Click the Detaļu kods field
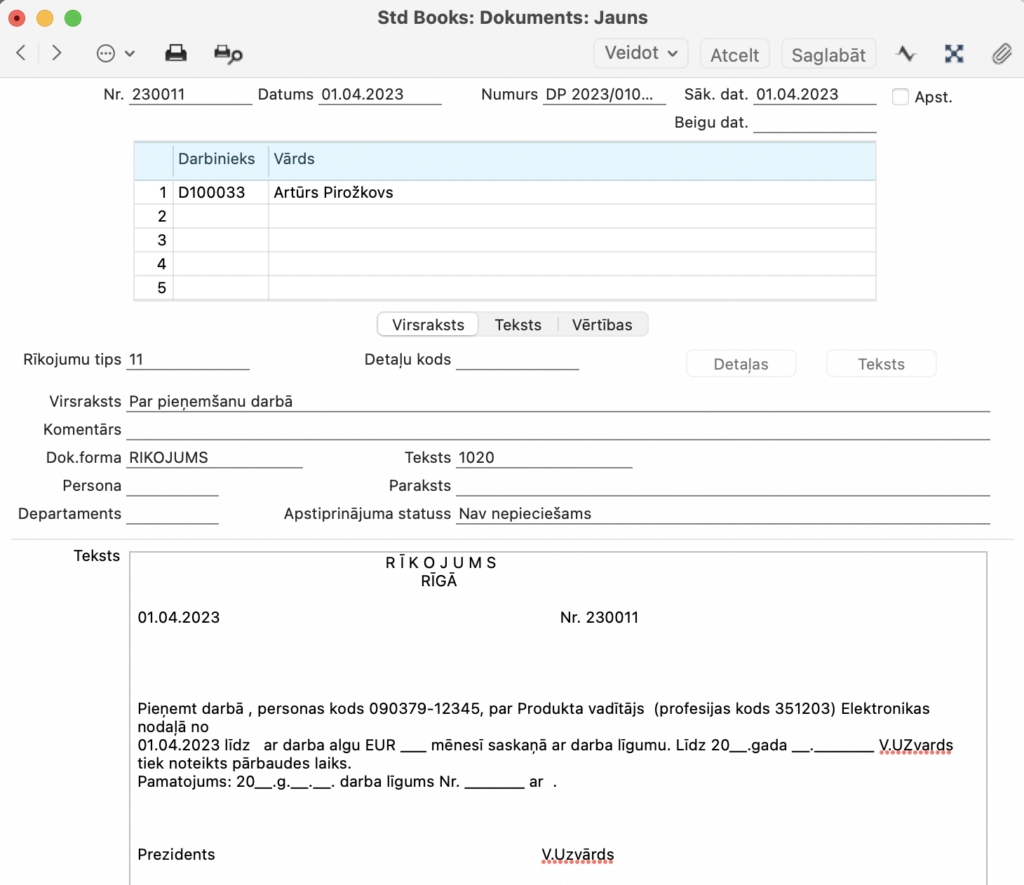This screenshot has height=885, width=1024. click(x=517, y=360)
